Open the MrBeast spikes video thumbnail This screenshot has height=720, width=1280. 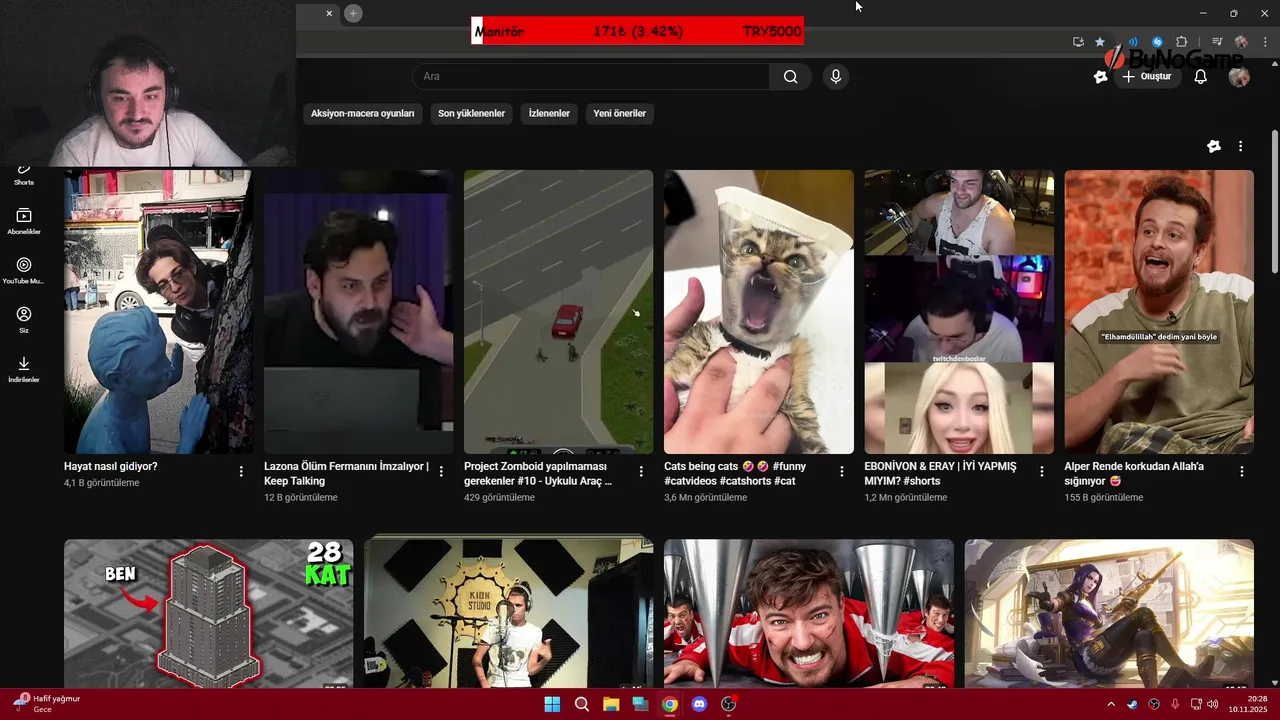[809, 614]
